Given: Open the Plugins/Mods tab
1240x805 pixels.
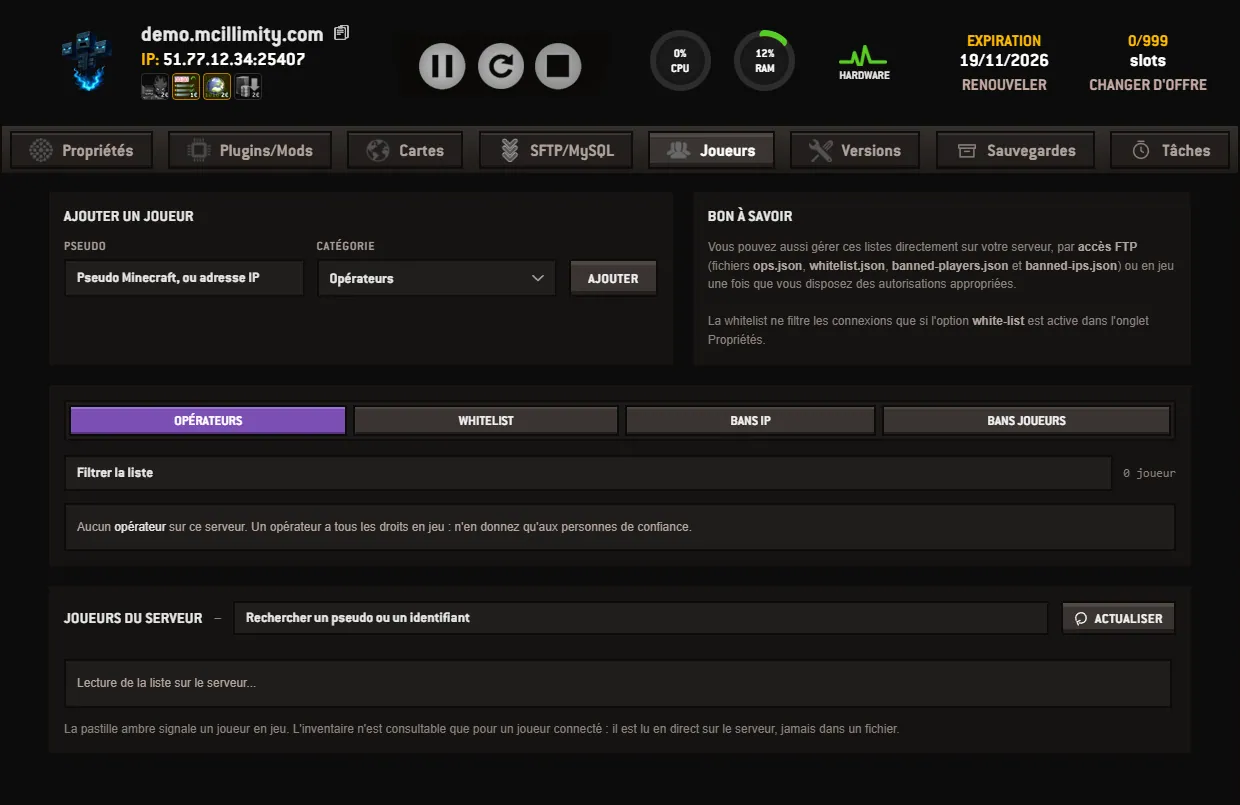Looking at the screenshot, I should click(249, 150).
